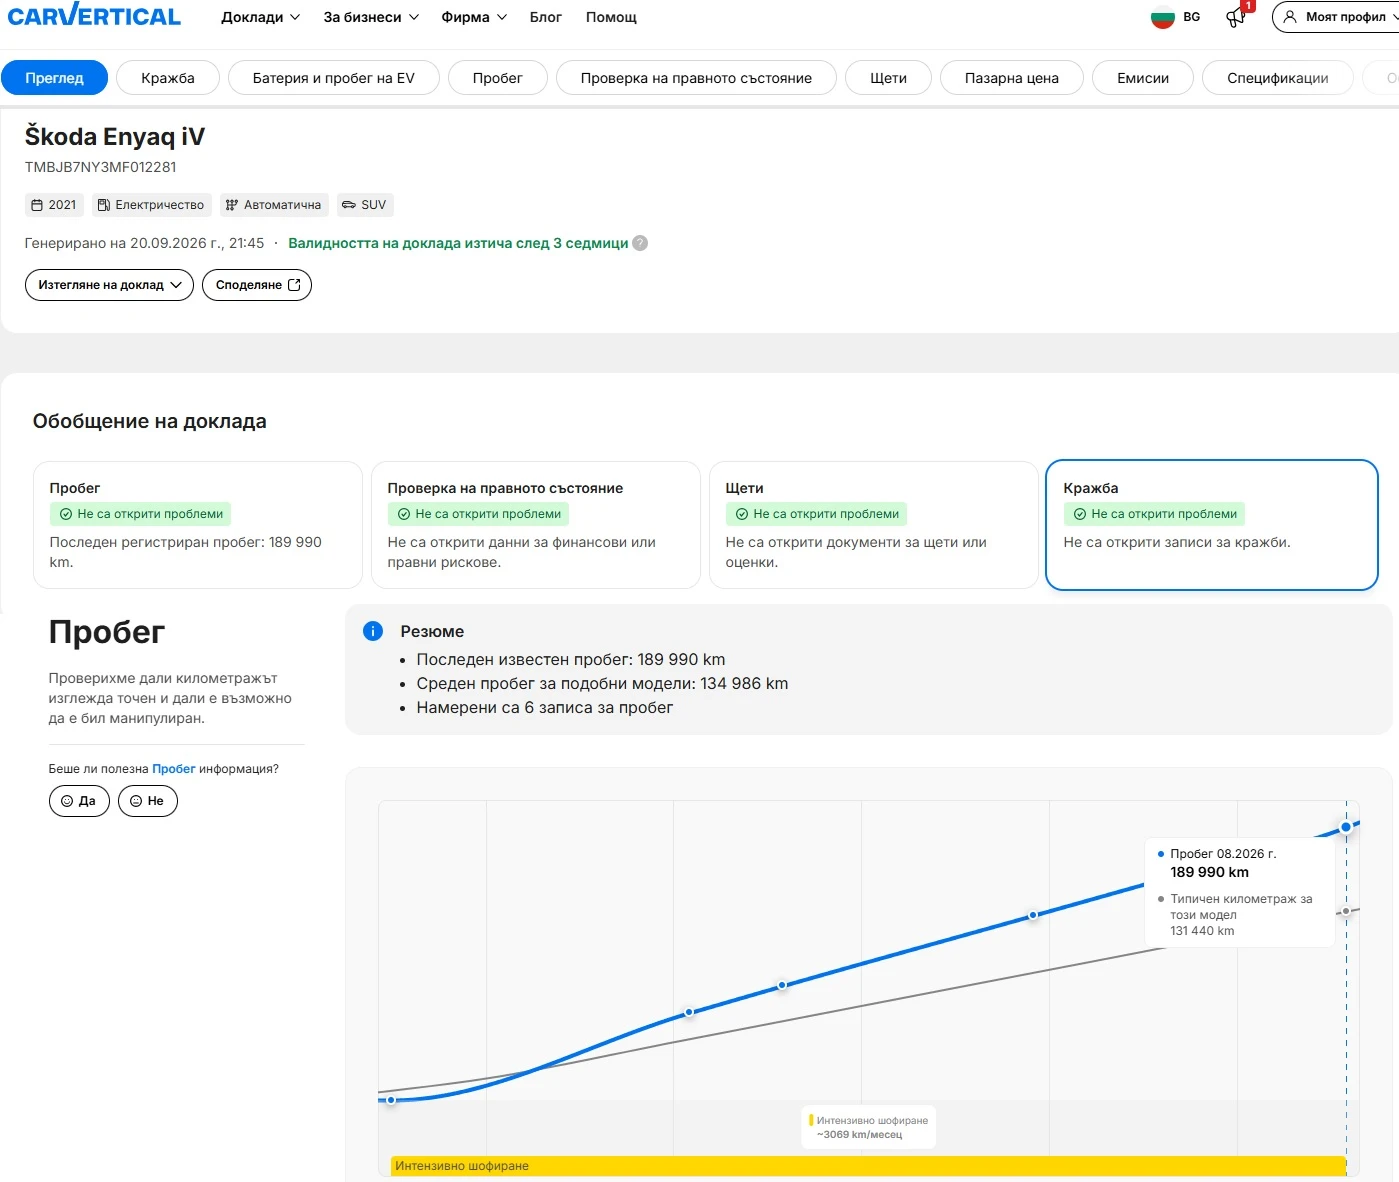Click the gearbox icon in Автоматична tag

pos(232,205)
